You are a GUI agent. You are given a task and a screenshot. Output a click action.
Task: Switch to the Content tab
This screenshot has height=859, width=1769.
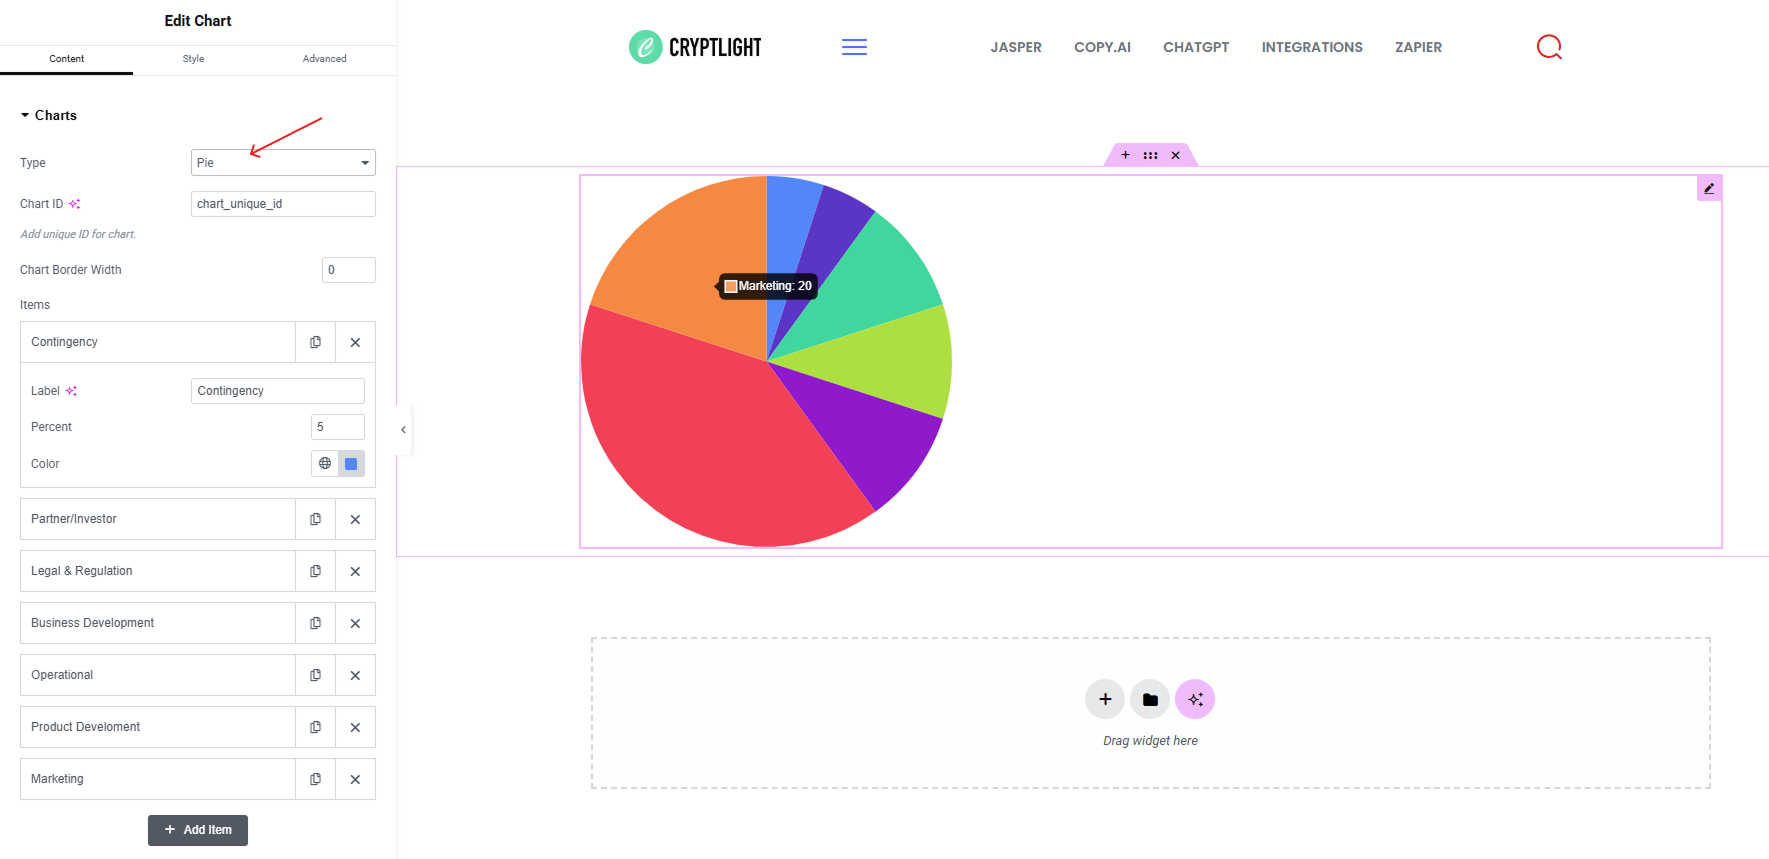66,59
